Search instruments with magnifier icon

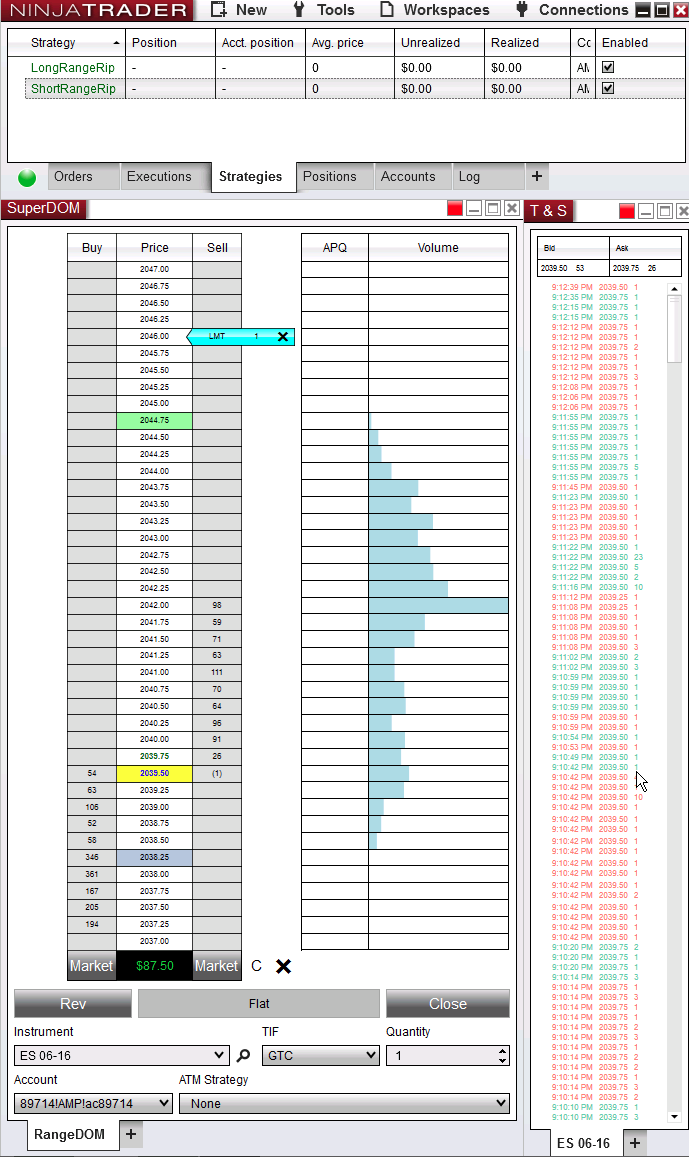243,1056
